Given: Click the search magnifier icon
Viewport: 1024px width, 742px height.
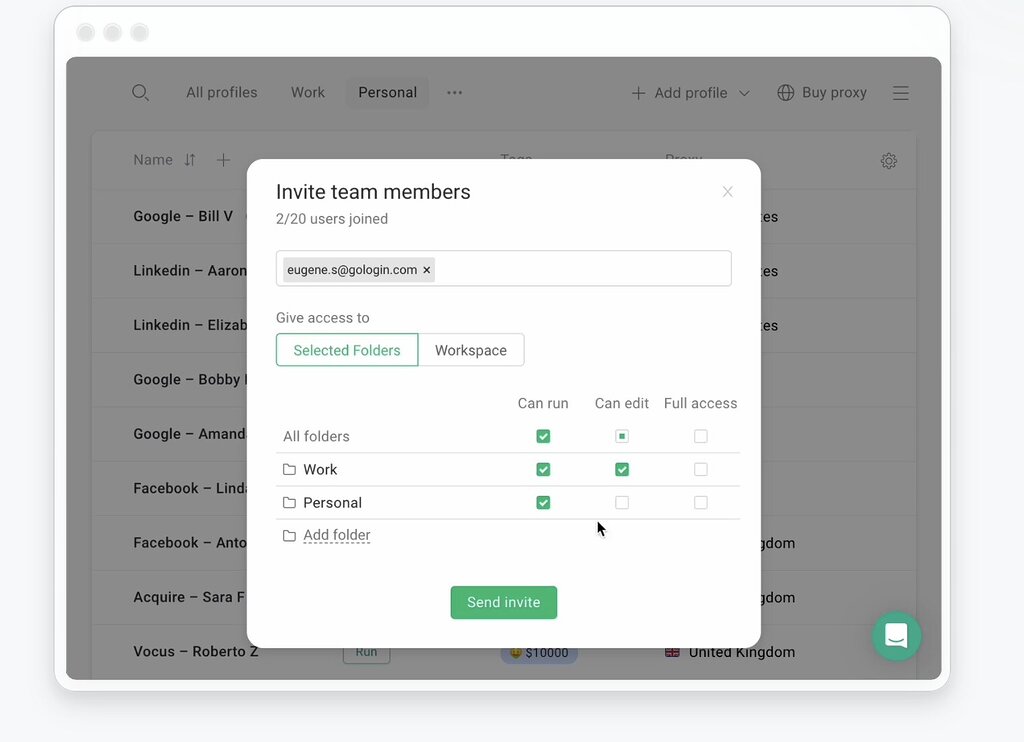Looking at the screenshot, I should tap(140, 93).
